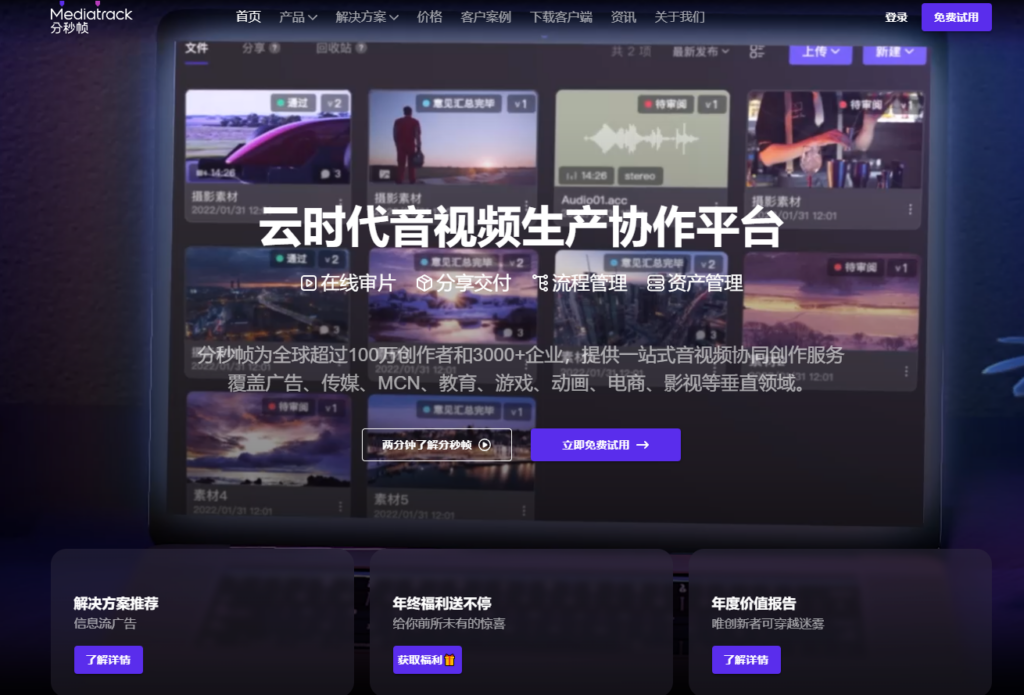Open the 新建 dropdown button
The height and width of the screenshot is (695, 1024).
[x=894, y=51]
